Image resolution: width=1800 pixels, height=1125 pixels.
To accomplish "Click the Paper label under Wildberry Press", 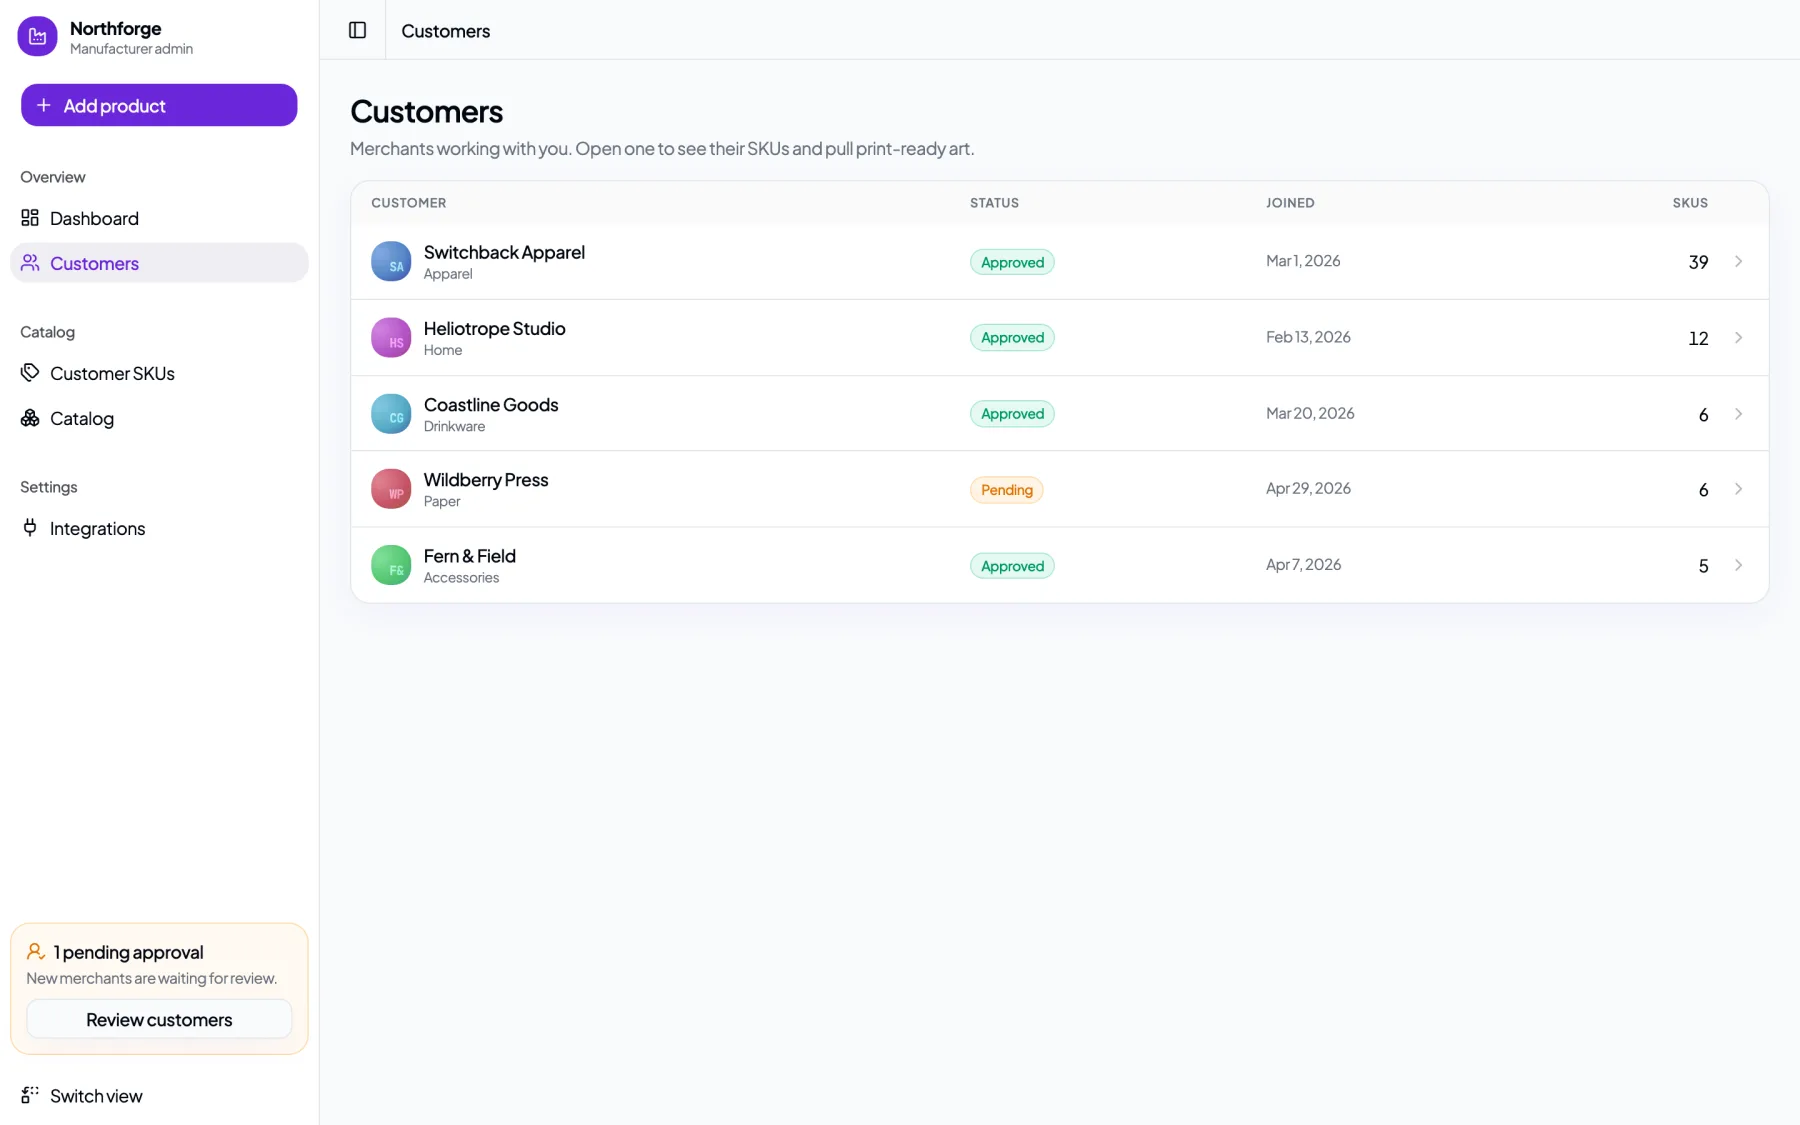I will click(442, 502).
